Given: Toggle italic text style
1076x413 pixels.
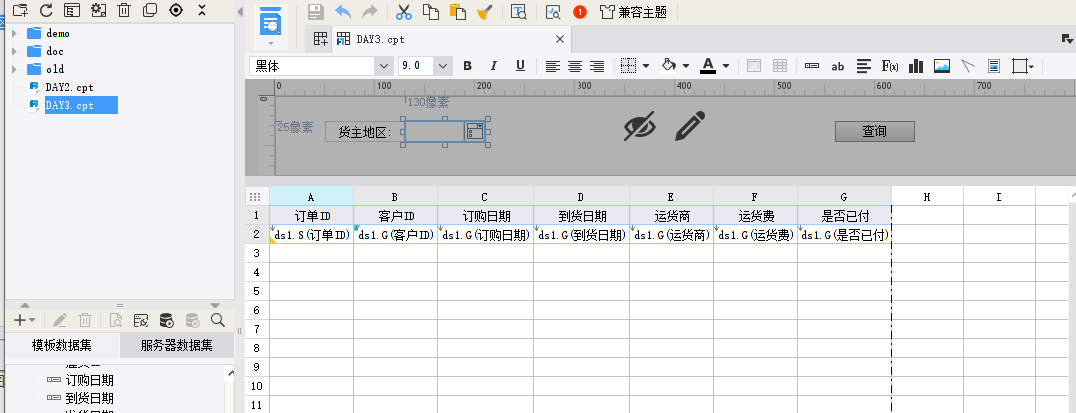Looking at the screenshot, I should [493, 66].
